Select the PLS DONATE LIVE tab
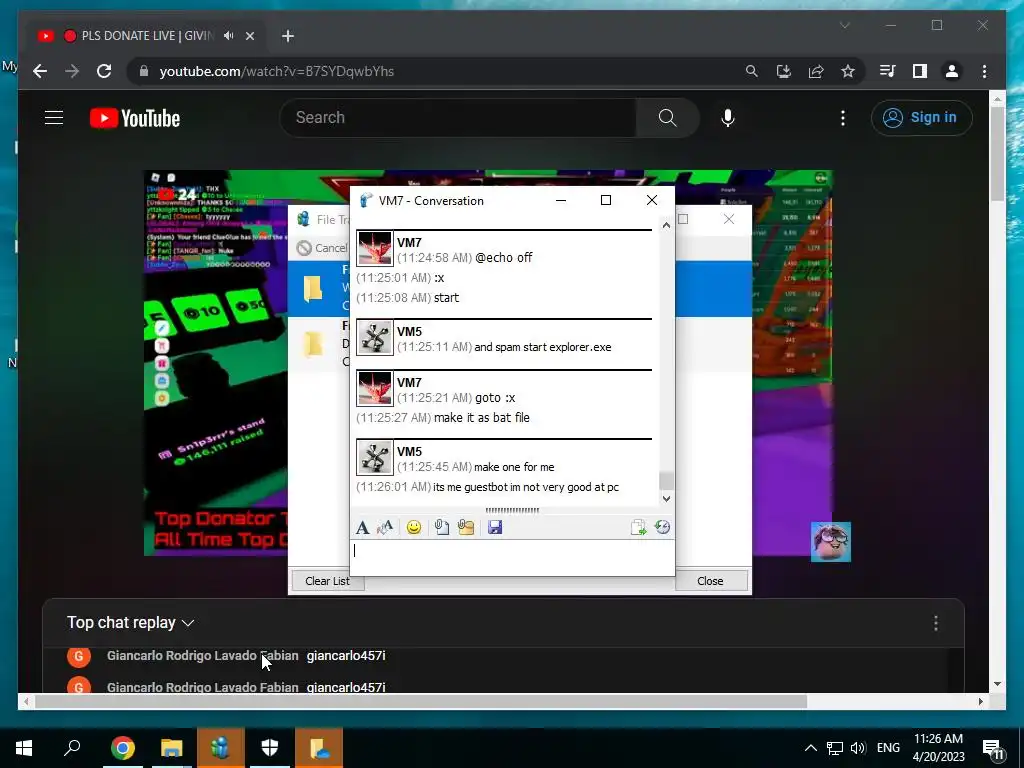 pos(144,36)
